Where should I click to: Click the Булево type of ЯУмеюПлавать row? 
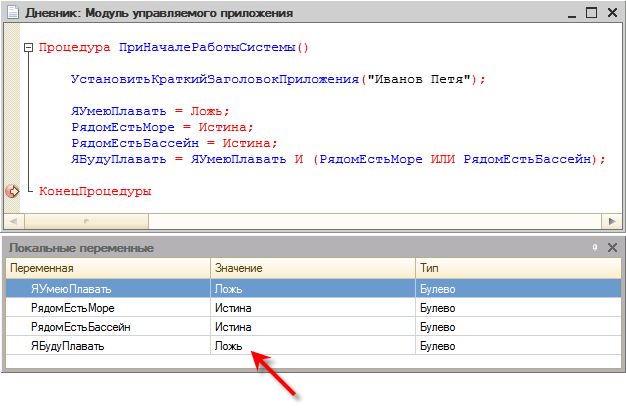coord(438,289)
